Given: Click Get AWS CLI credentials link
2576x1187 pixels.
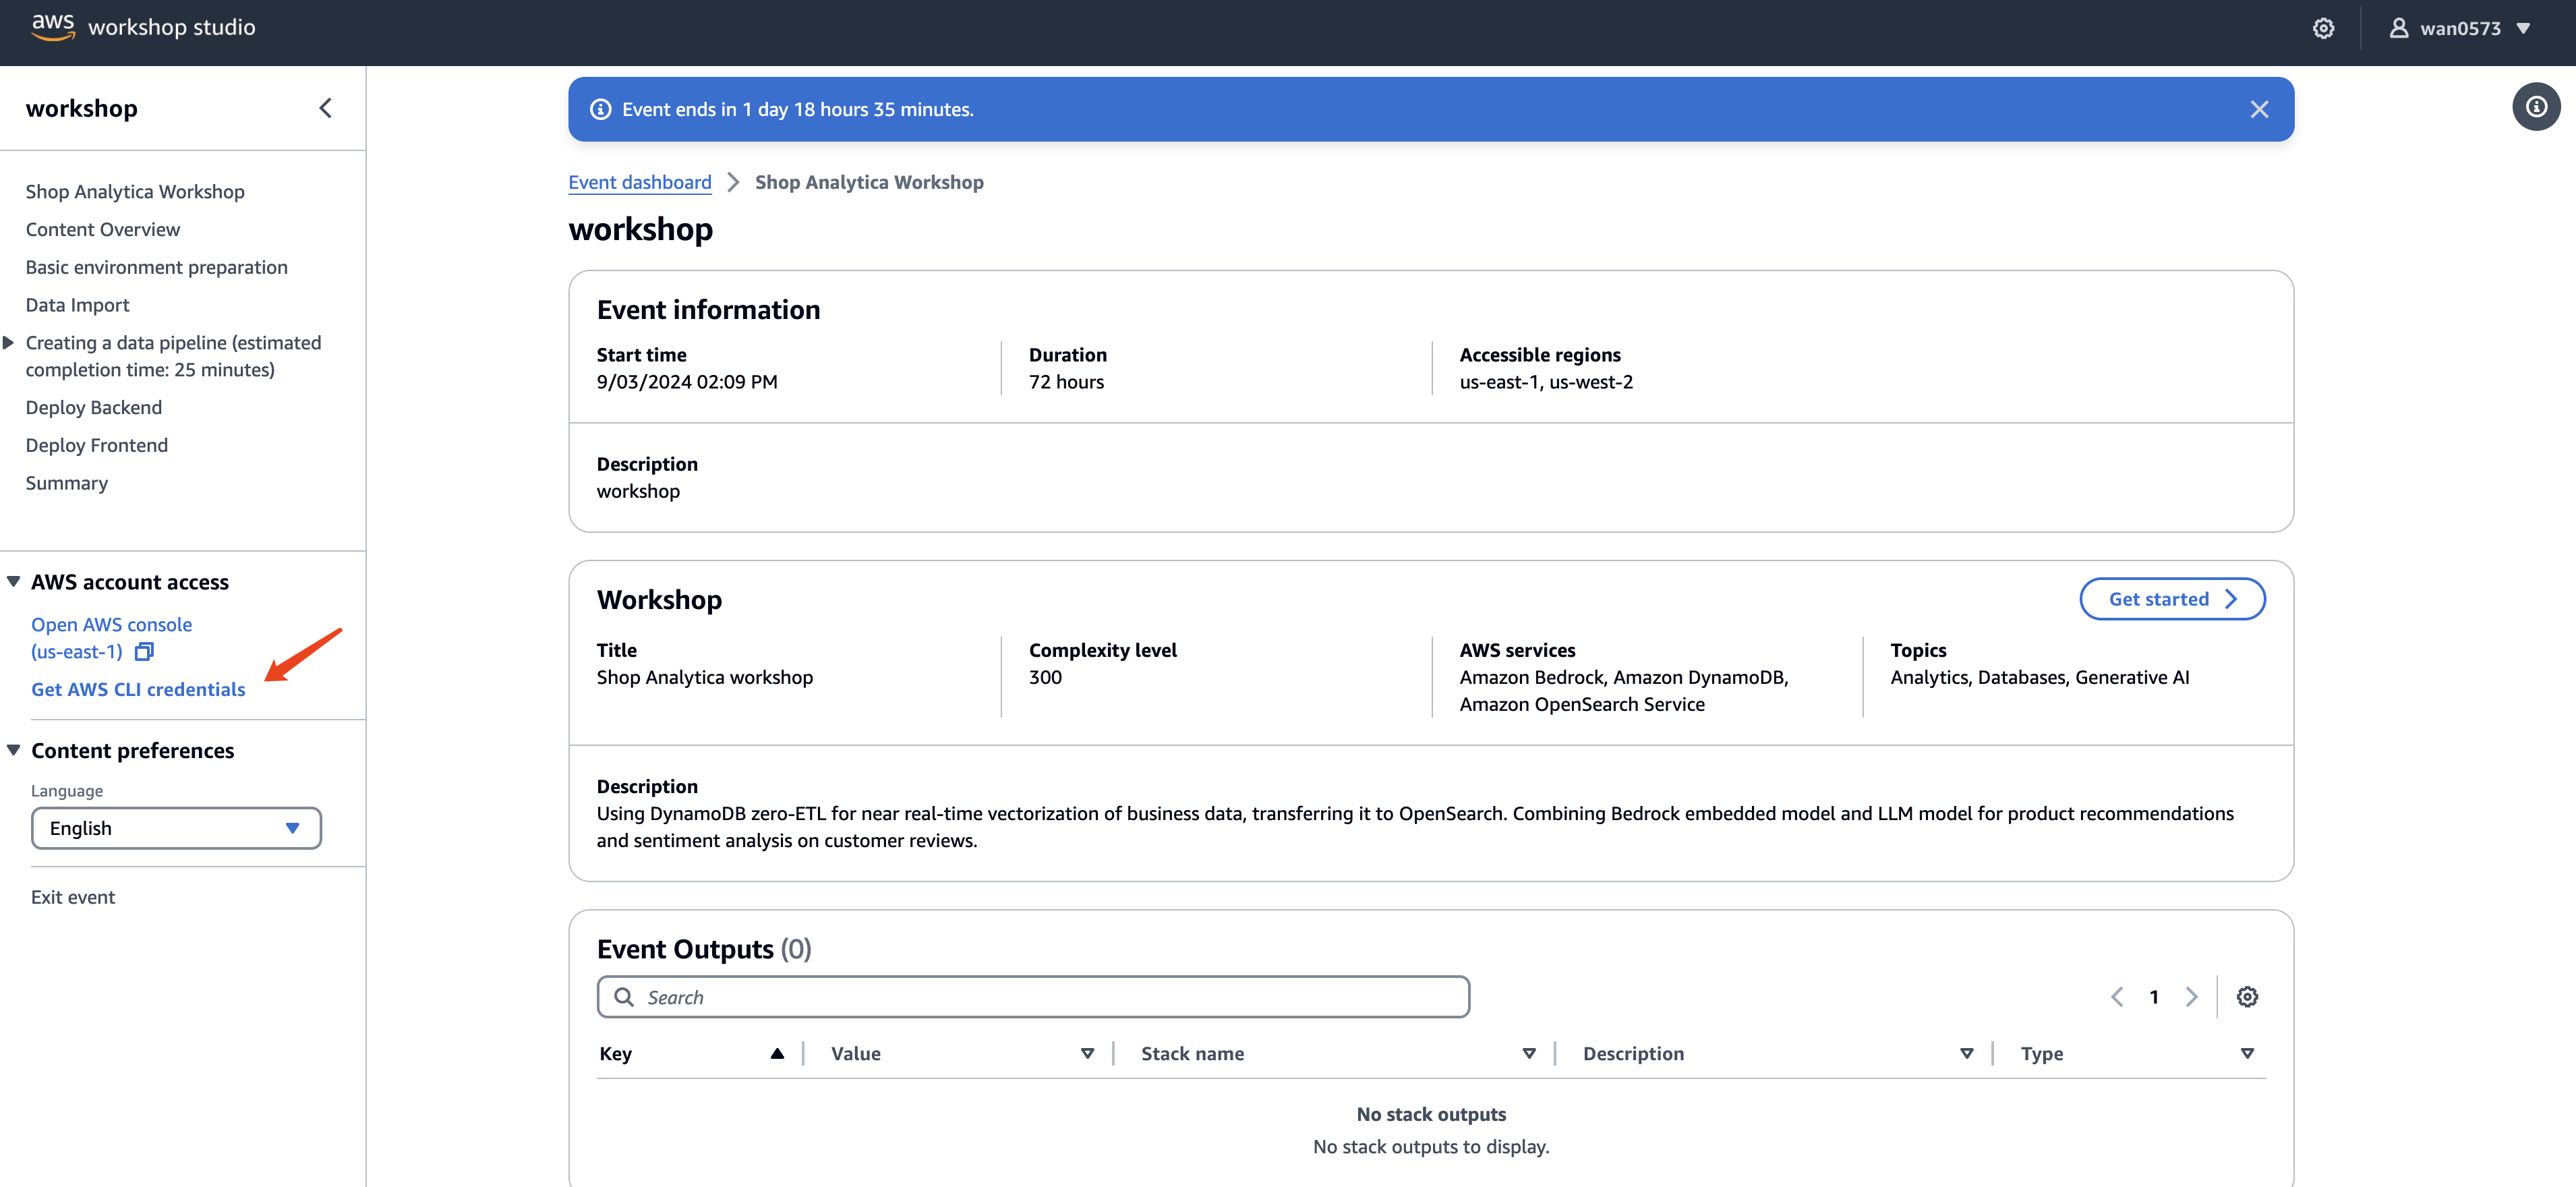Looking at the screenshot, I should (138, 689).
